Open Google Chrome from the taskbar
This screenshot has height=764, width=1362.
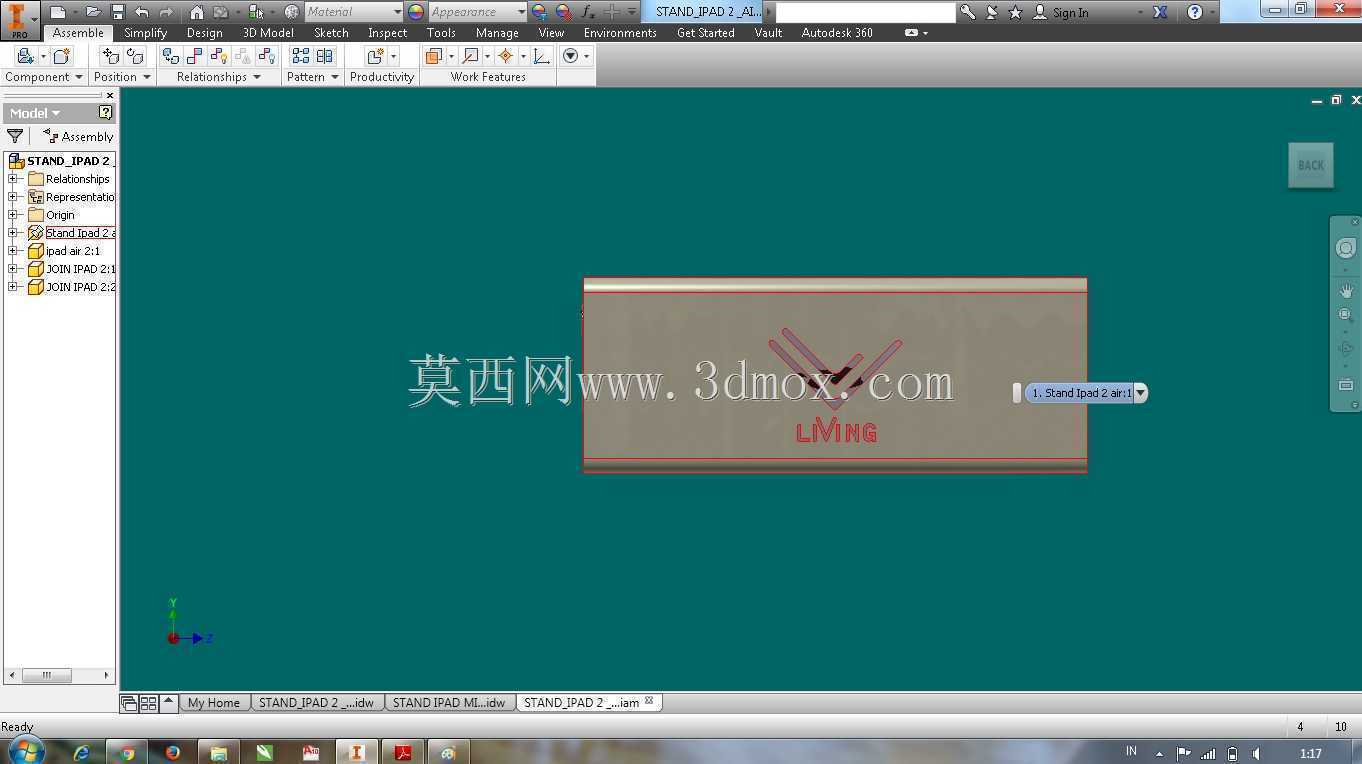pyautogui.click(x=127, y=753)
